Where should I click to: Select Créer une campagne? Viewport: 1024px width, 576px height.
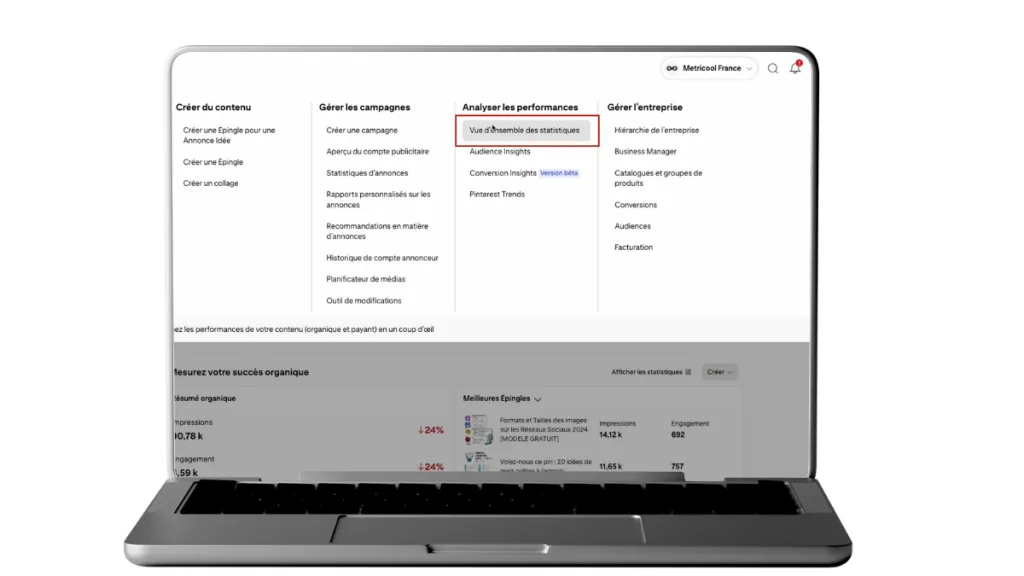(361, 130)
